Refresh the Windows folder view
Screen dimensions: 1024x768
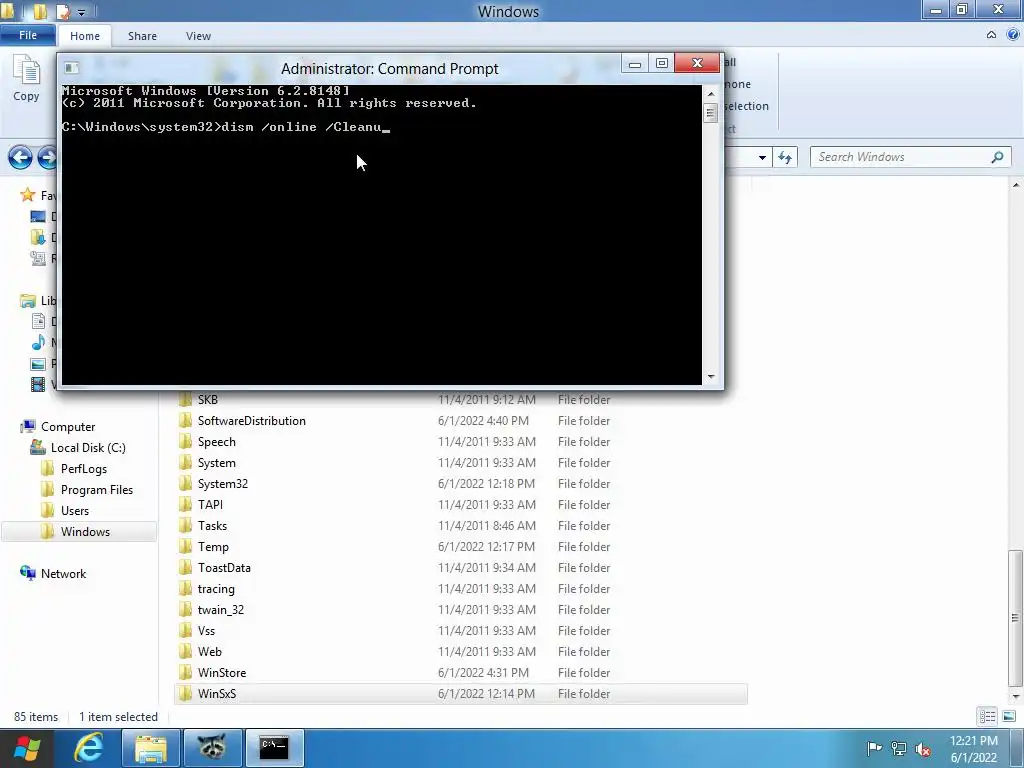point(785,157)
